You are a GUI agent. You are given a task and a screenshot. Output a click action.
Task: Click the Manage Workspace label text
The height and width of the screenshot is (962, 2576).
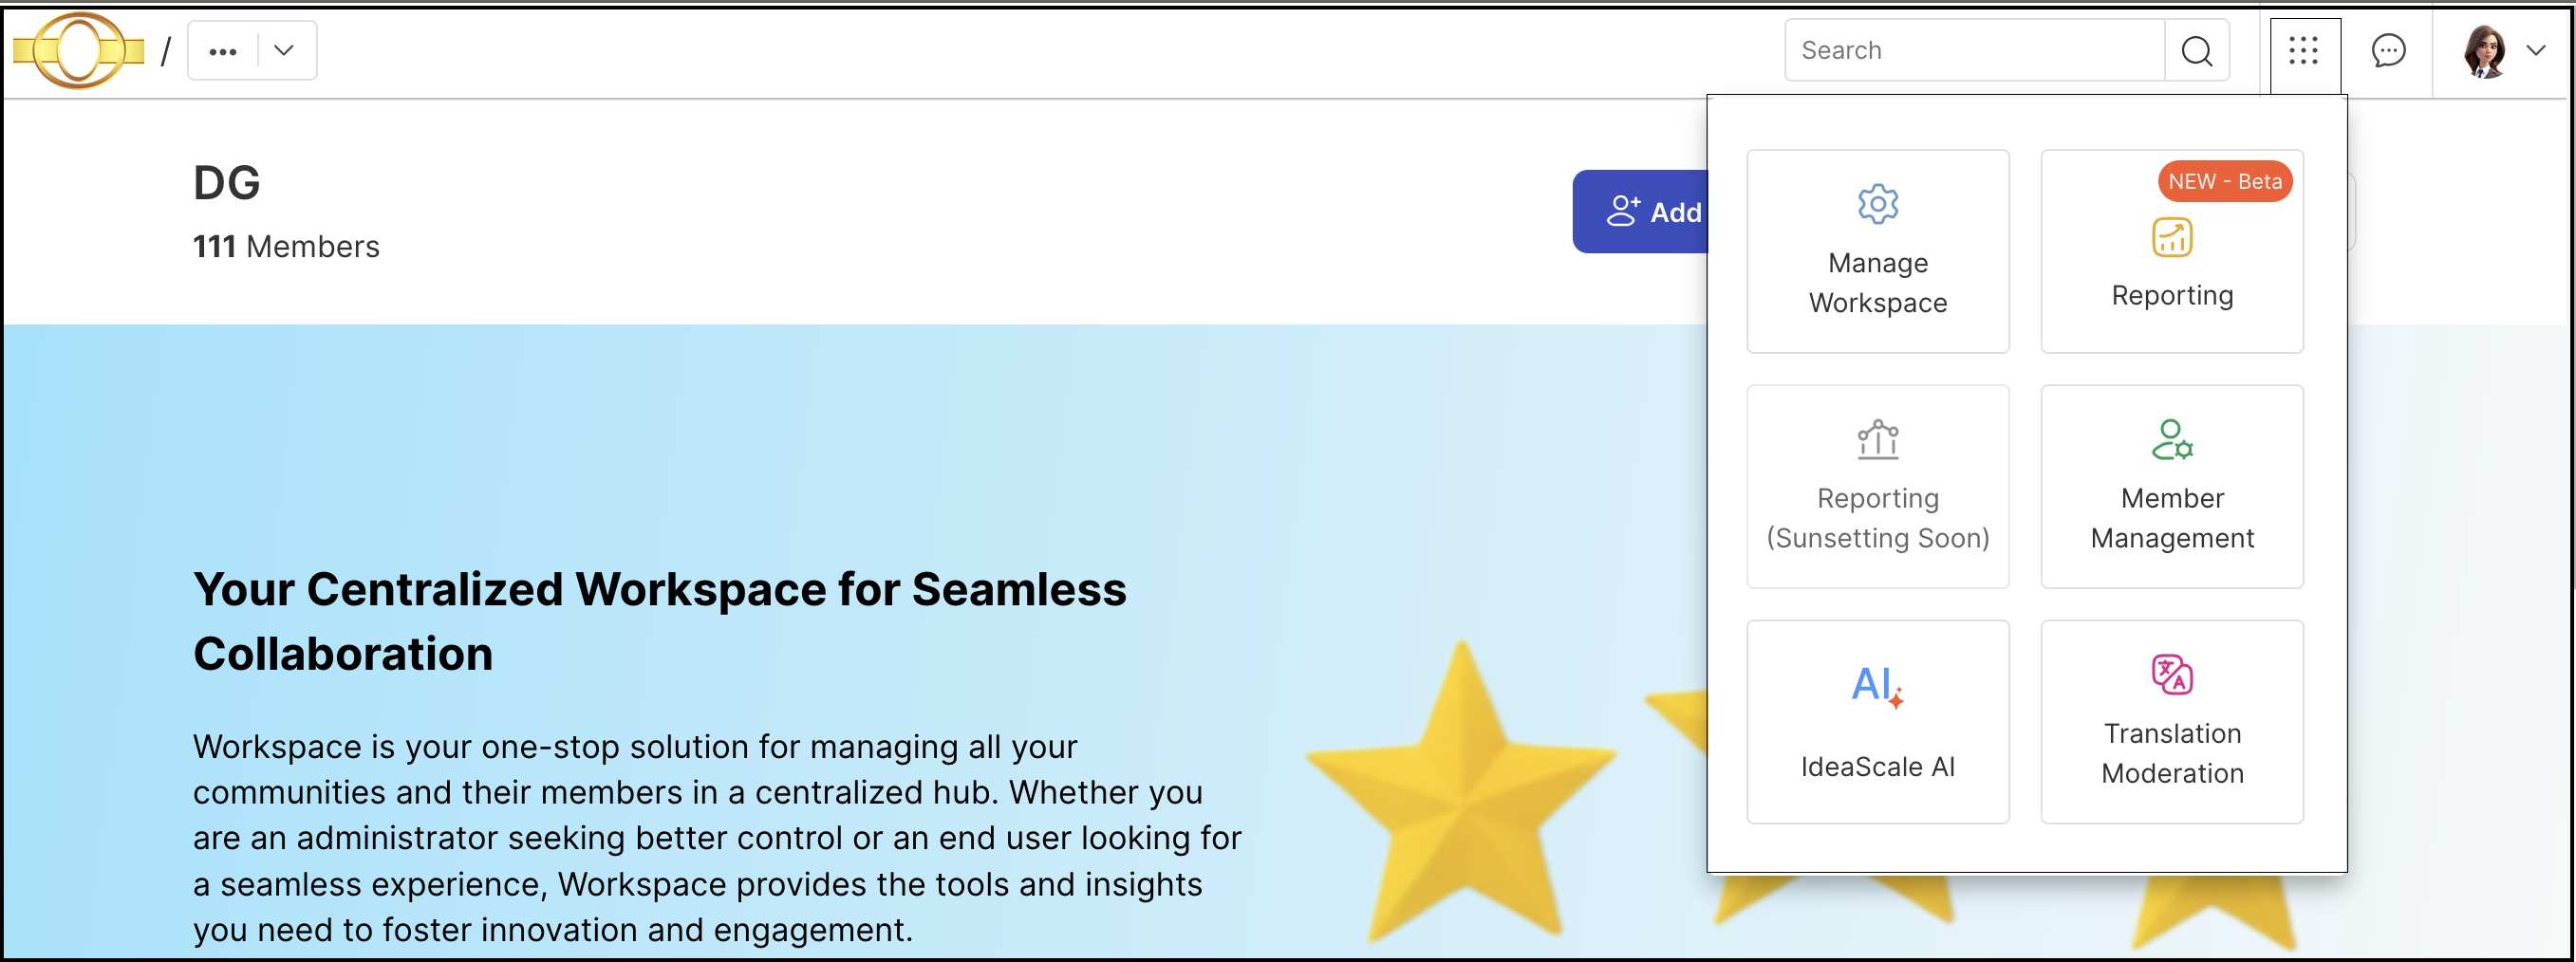pos(1877,283)
